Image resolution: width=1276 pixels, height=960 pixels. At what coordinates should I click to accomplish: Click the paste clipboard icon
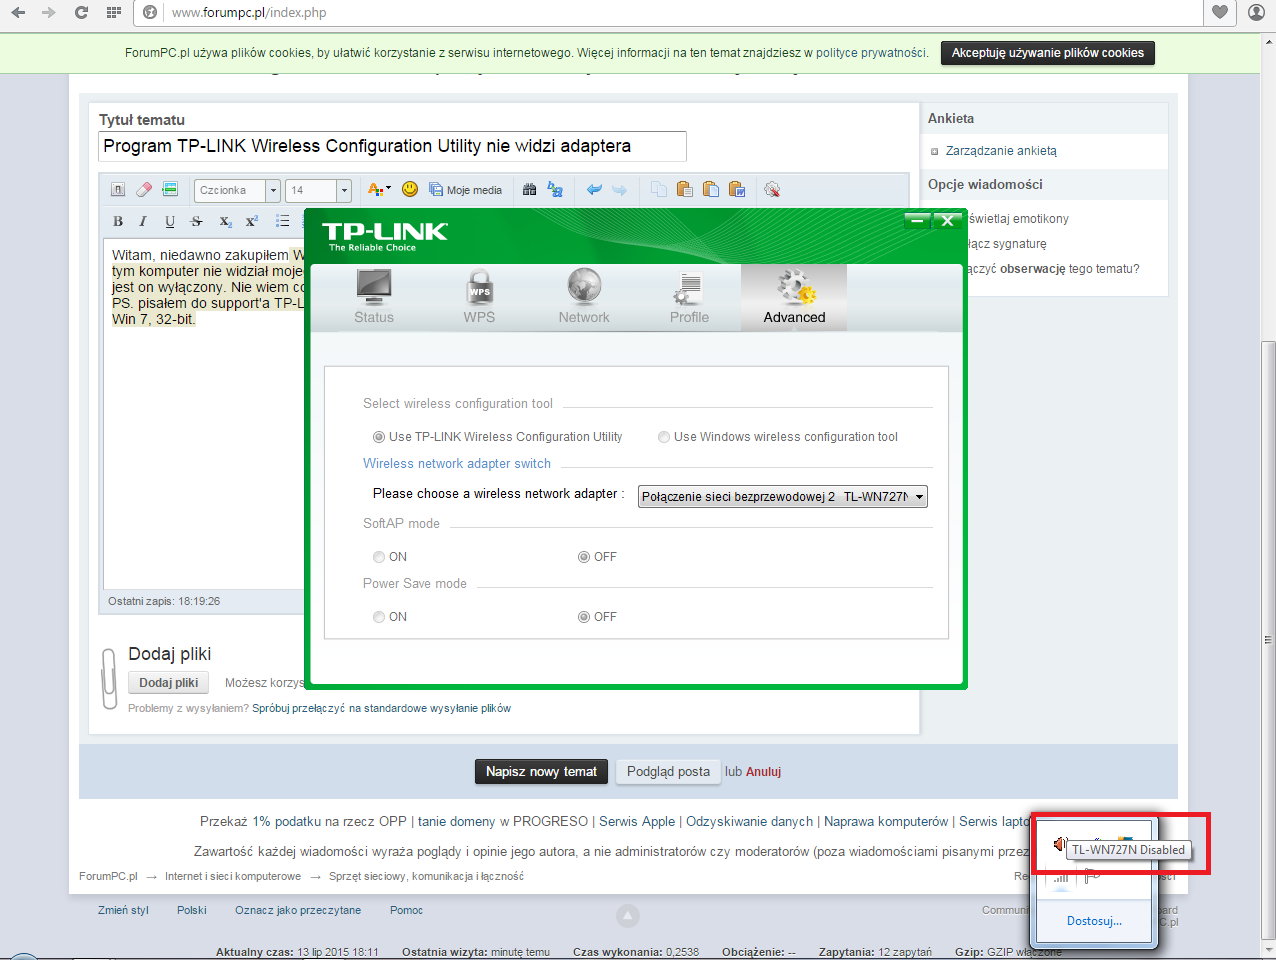coord(685,189)
